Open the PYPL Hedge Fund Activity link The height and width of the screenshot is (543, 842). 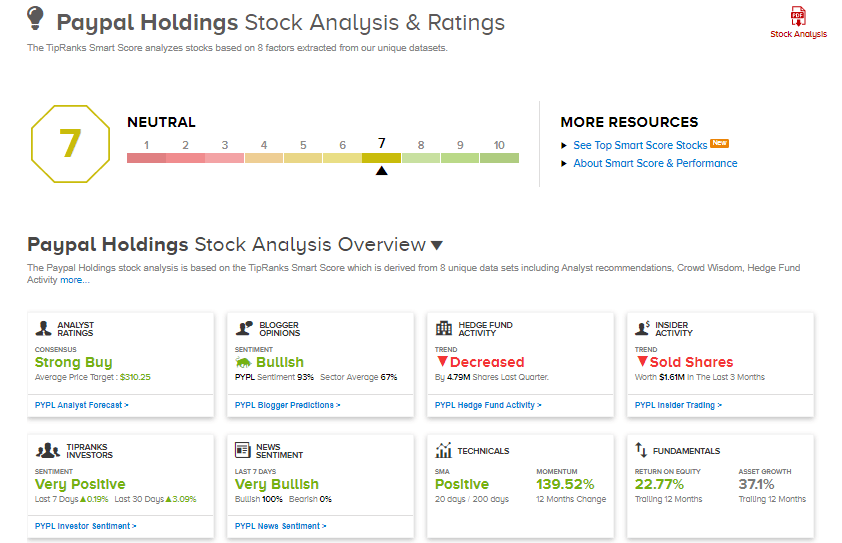tap(488, 405)
